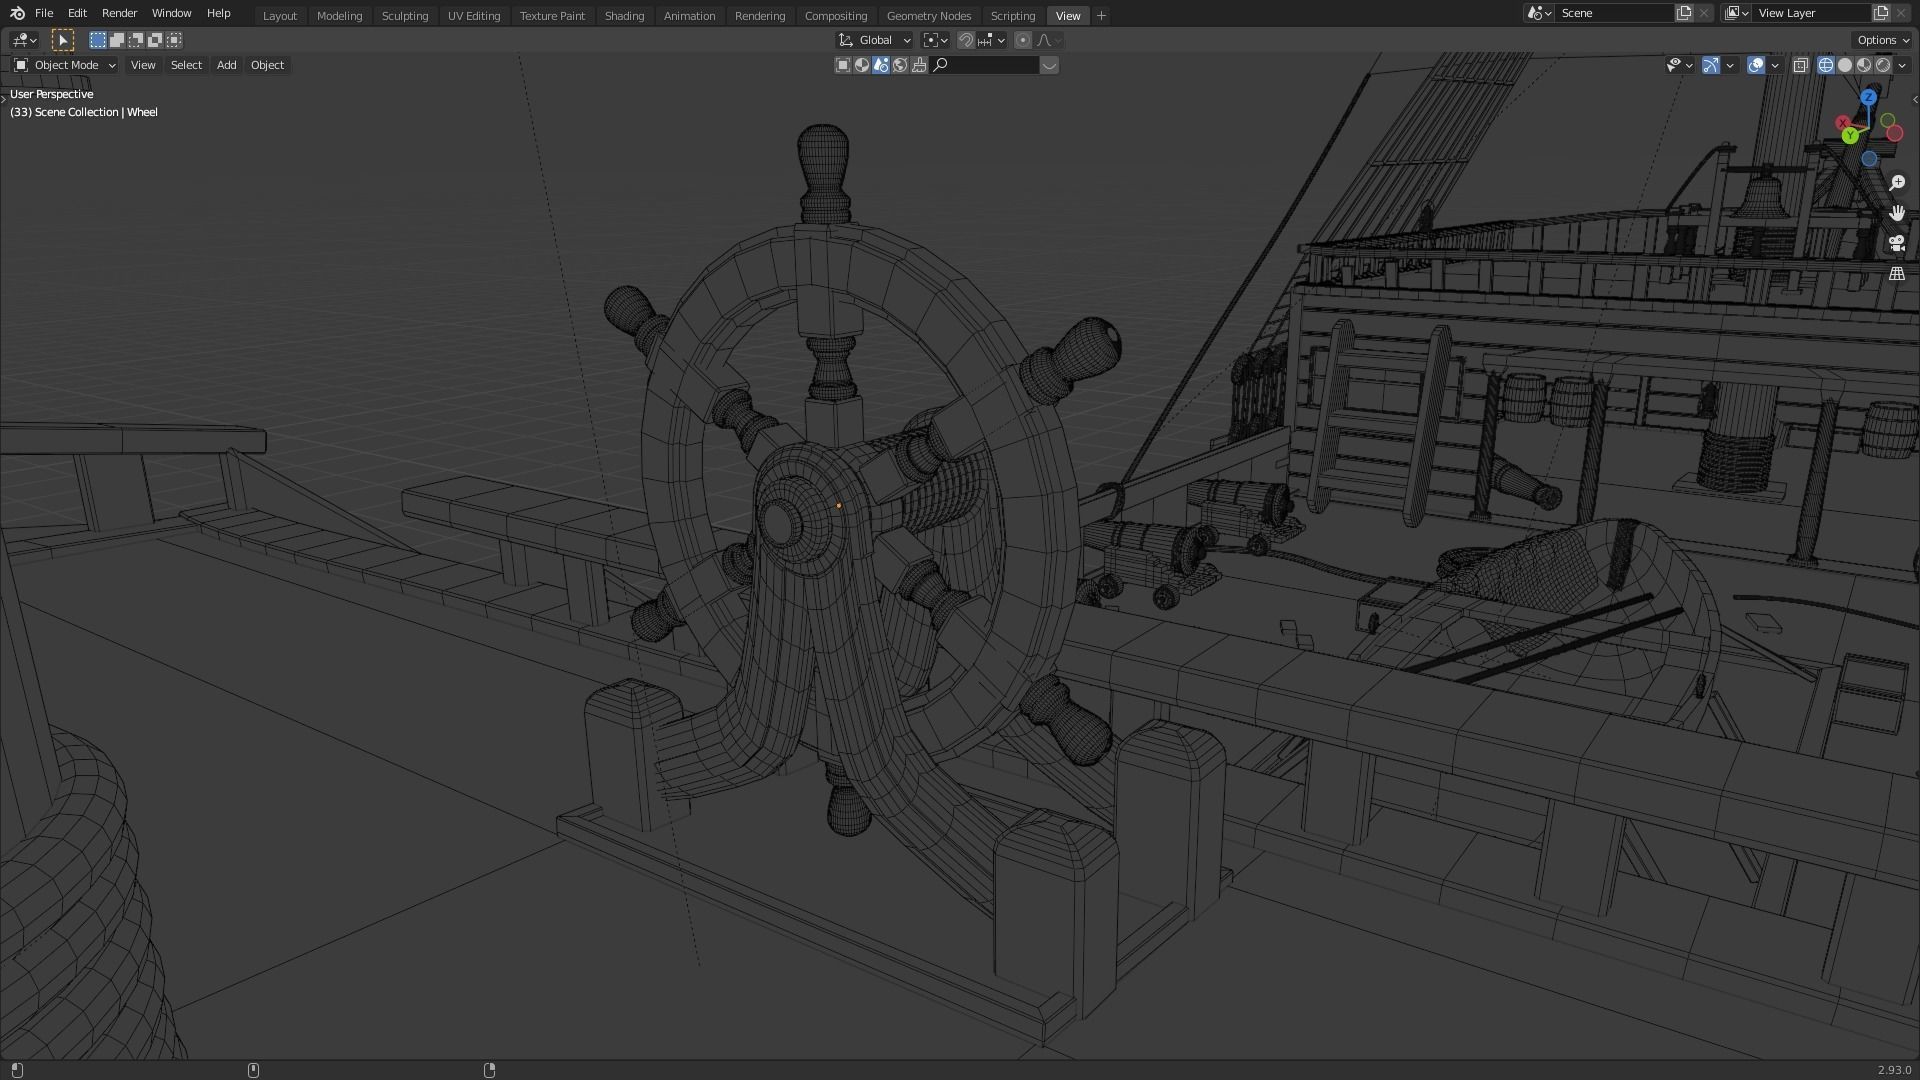Select the Tweak select tool icon
Screen dimensions: 1920x1080
(x=62, y=40)
